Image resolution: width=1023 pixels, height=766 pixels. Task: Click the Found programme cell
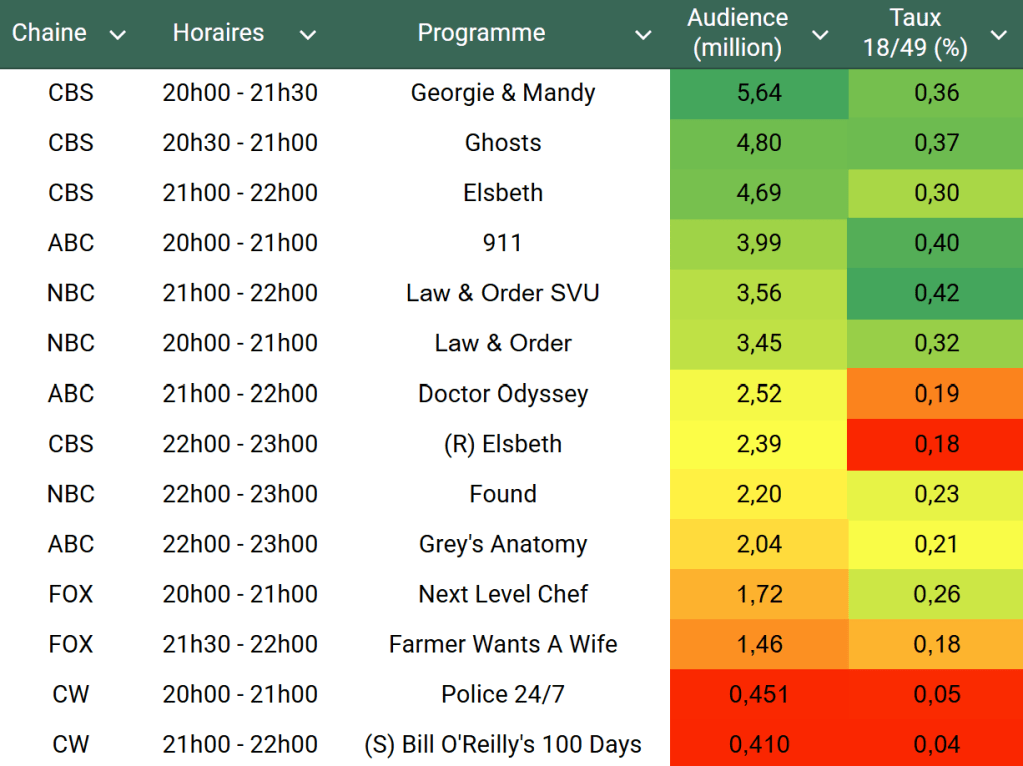503,494
